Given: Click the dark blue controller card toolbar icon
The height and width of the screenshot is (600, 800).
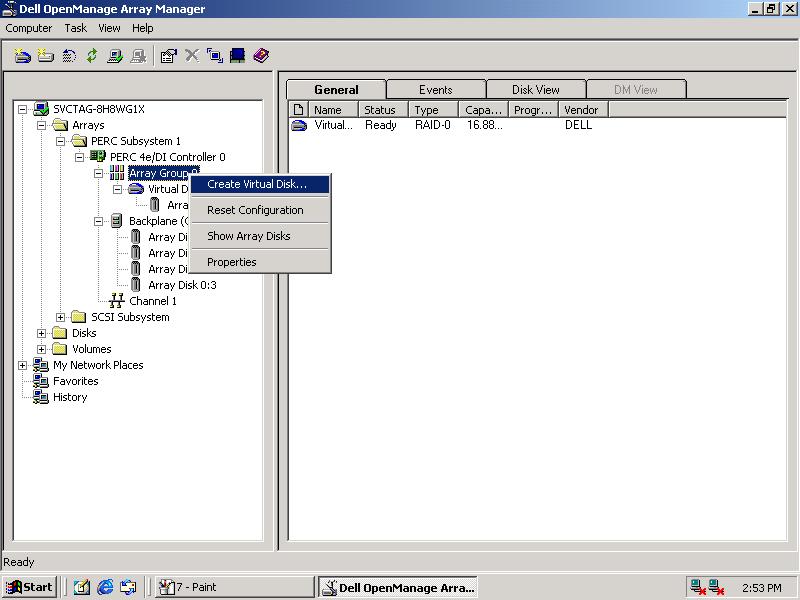Looking at the screenshot, I should click(237, 56).
